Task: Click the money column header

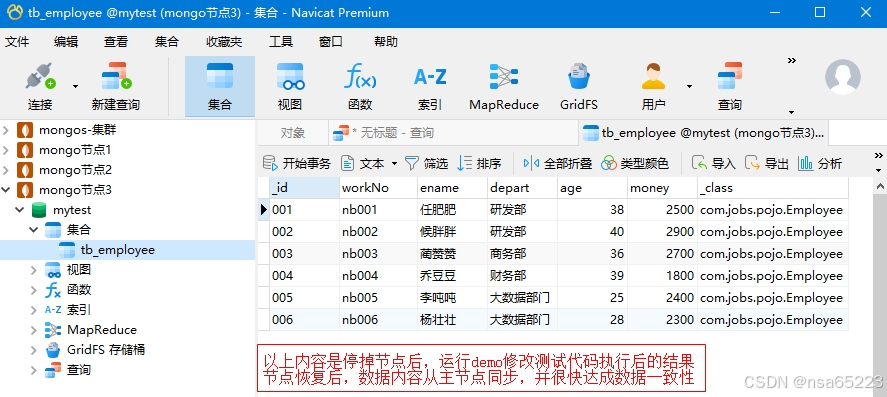Action: point(662,188)
